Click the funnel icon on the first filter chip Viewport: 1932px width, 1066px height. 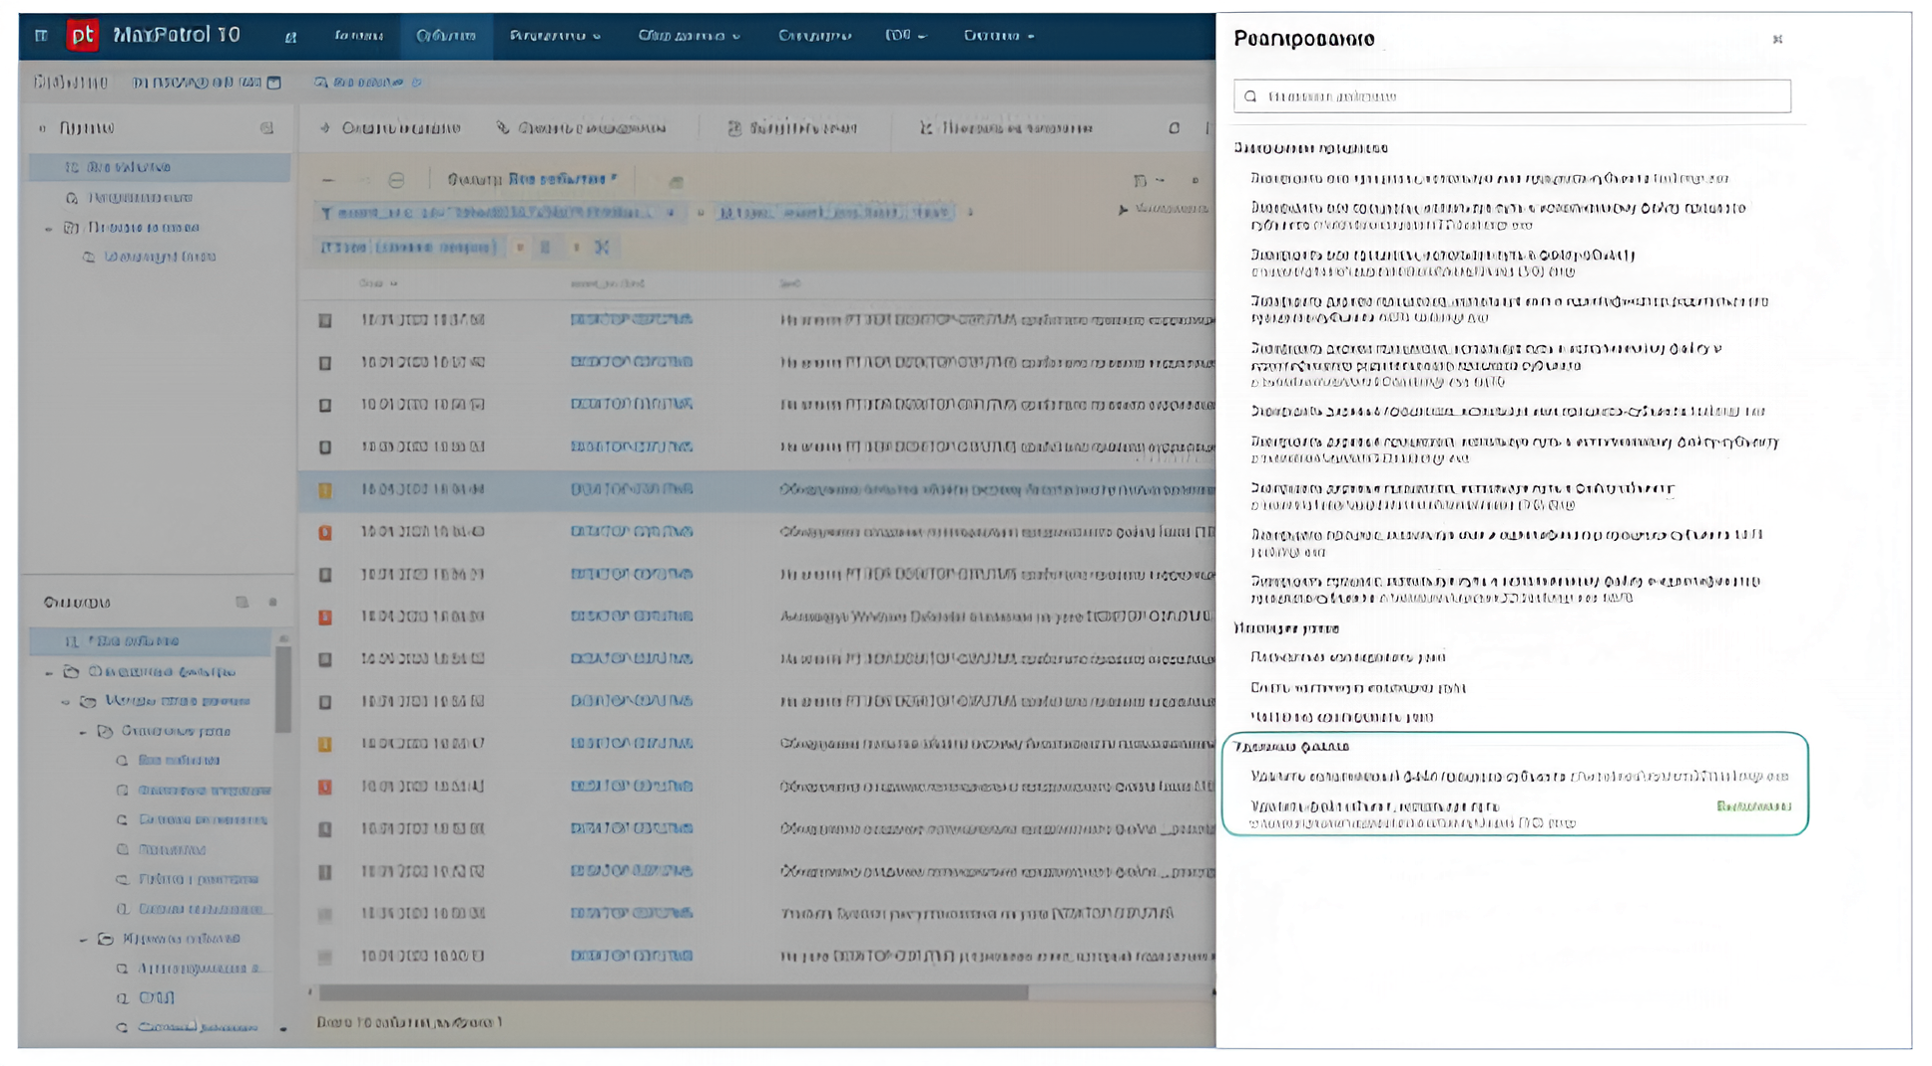pos(326,212)
